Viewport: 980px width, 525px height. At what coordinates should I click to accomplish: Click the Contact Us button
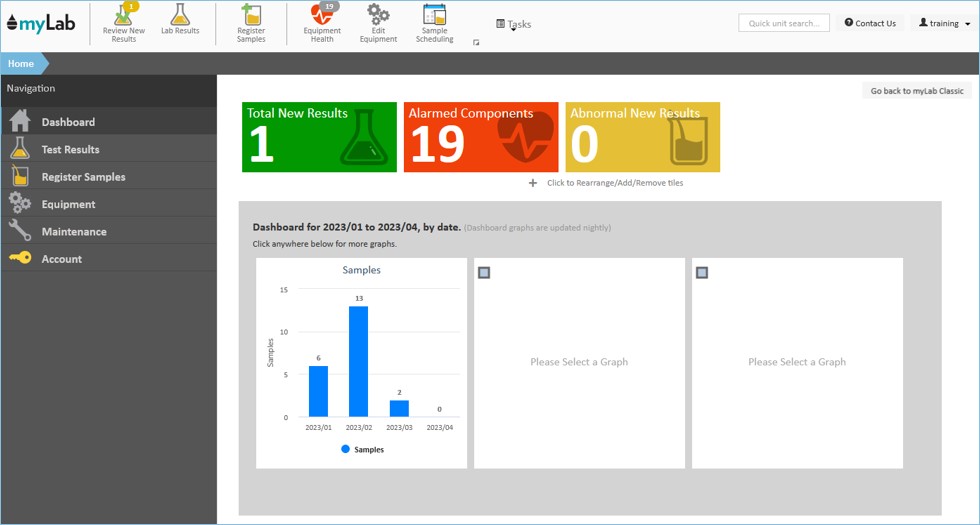pos(870,23)
